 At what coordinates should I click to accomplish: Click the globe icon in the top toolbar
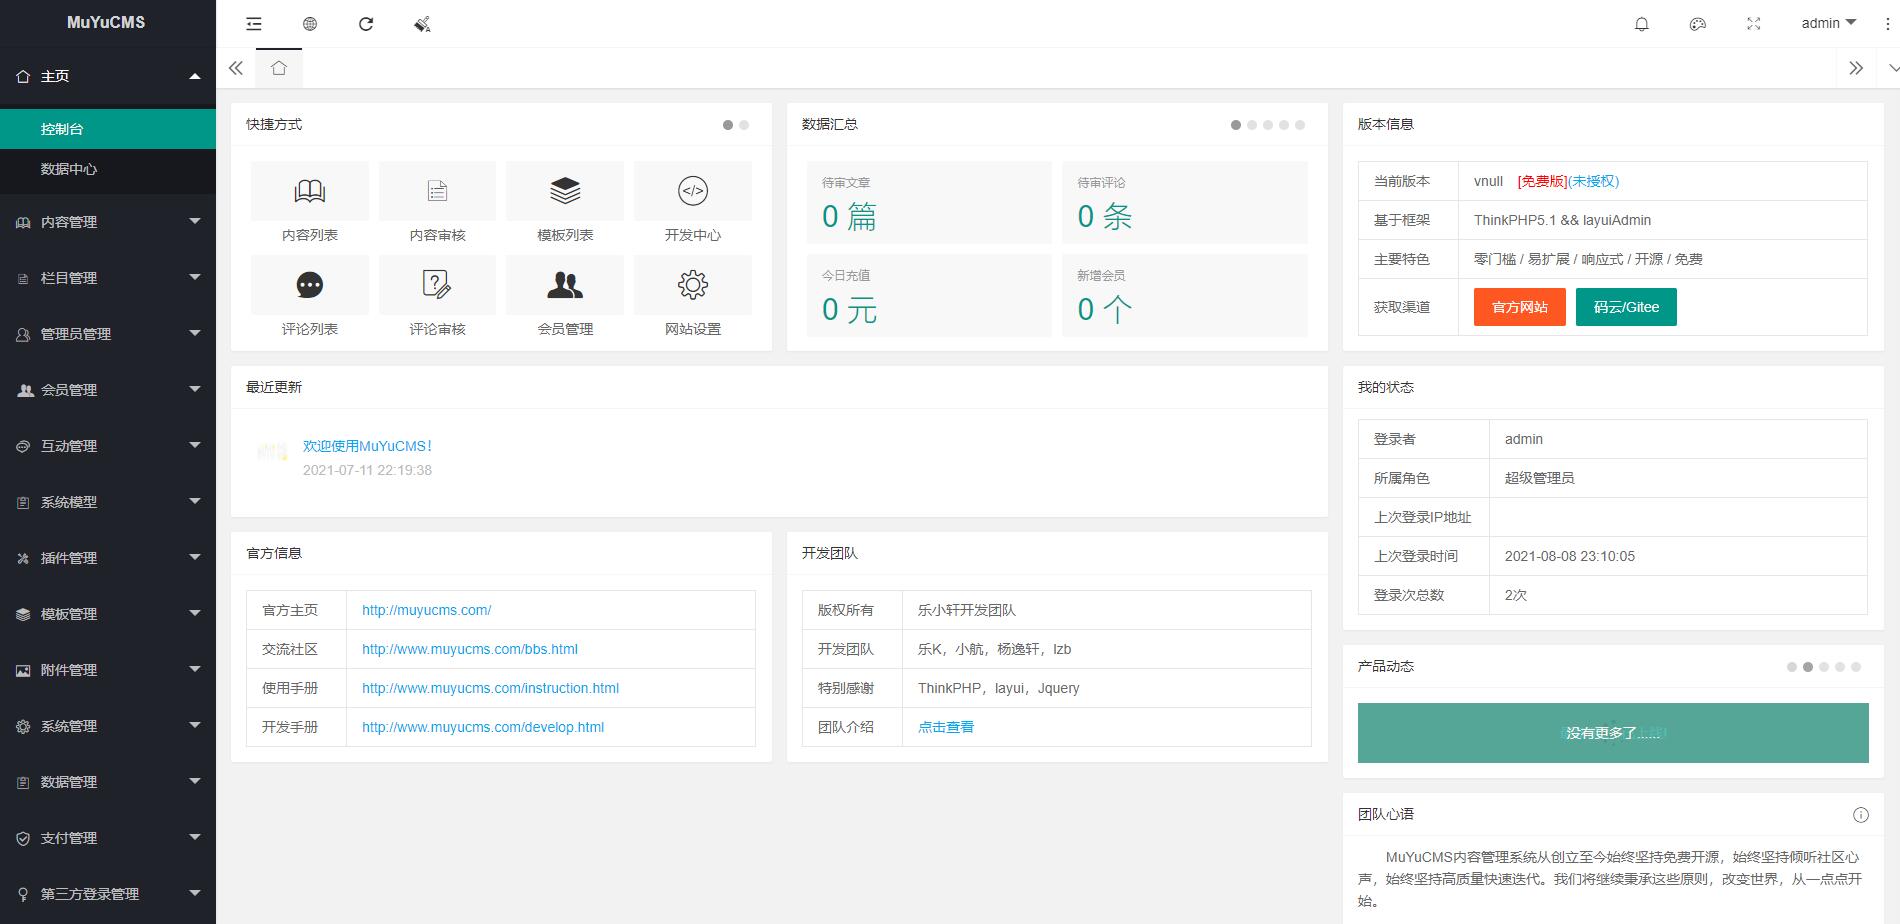coord(310,23)
